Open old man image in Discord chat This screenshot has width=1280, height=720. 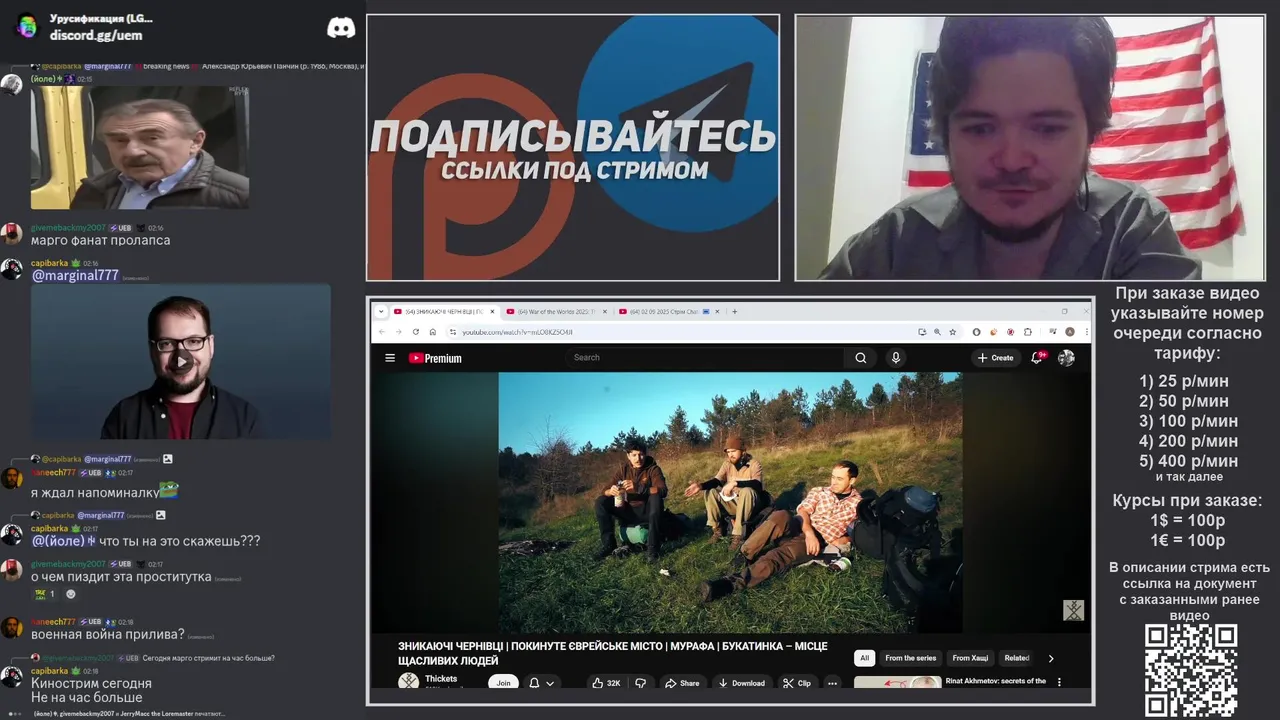pos(140,147)
